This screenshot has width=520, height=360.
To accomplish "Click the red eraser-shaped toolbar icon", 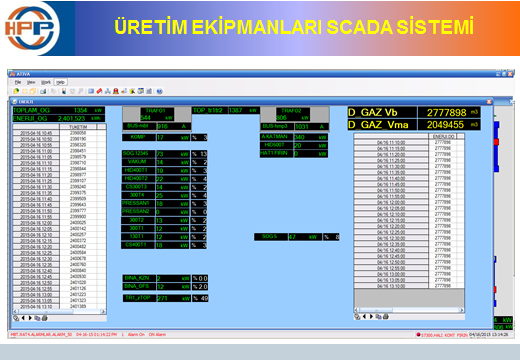I will tap(99, 91).
